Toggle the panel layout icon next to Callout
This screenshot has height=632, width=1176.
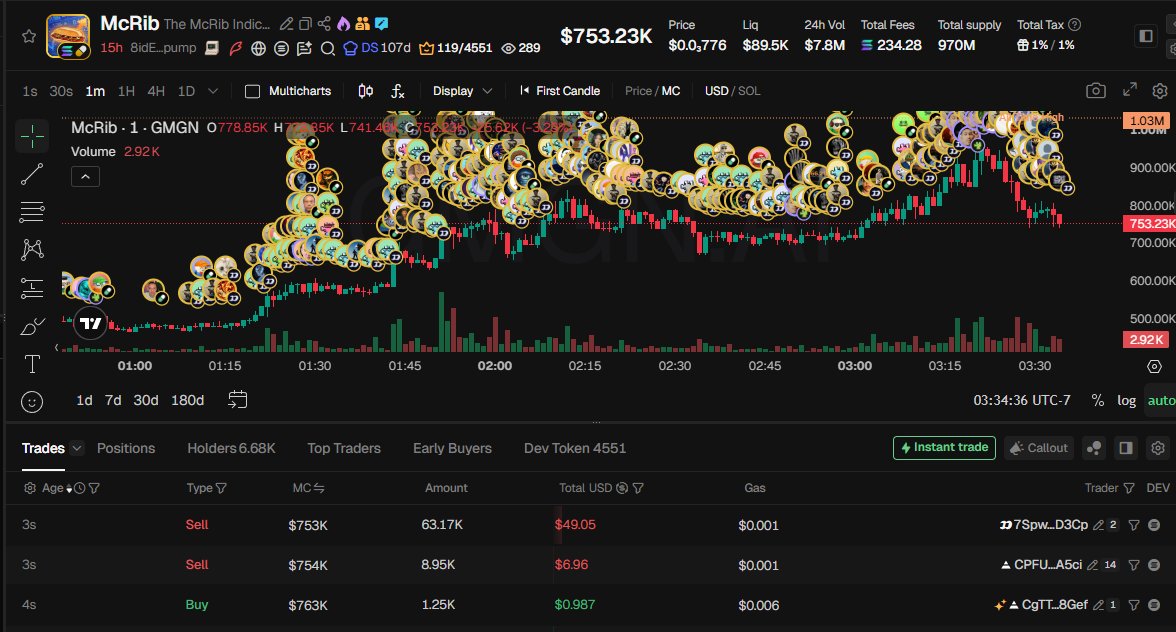tap(1126, 448)
